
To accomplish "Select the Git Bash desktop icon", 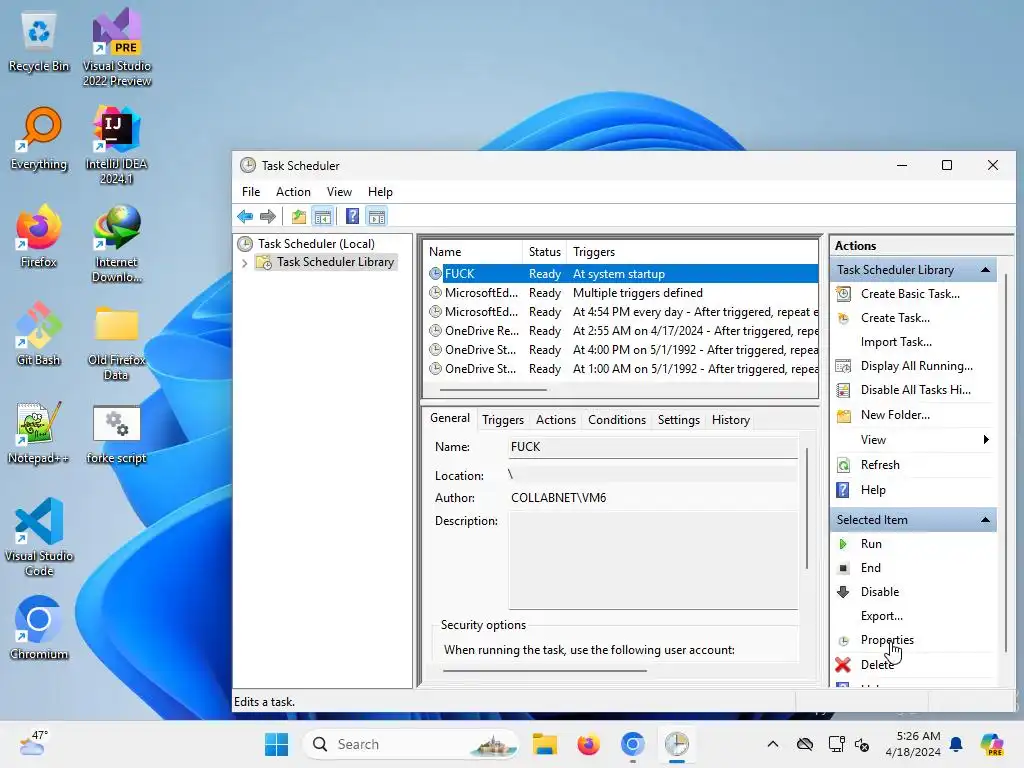I will [39, 334].
